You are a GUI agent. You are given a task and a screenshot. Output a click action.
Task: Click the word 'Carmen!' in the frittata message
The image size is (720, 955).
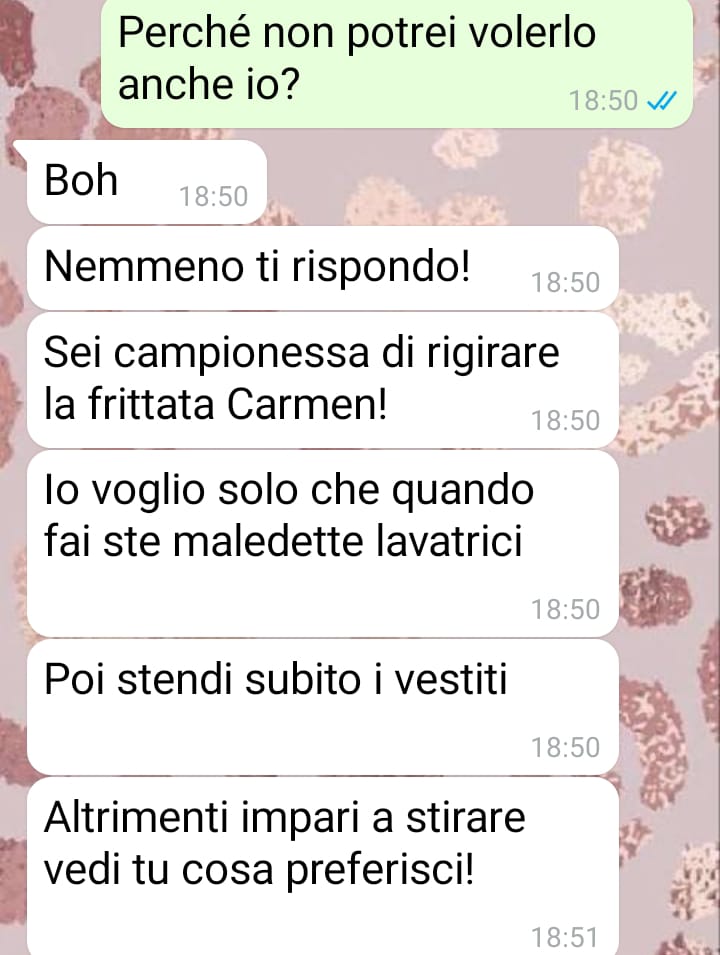[x=307, y=404]
